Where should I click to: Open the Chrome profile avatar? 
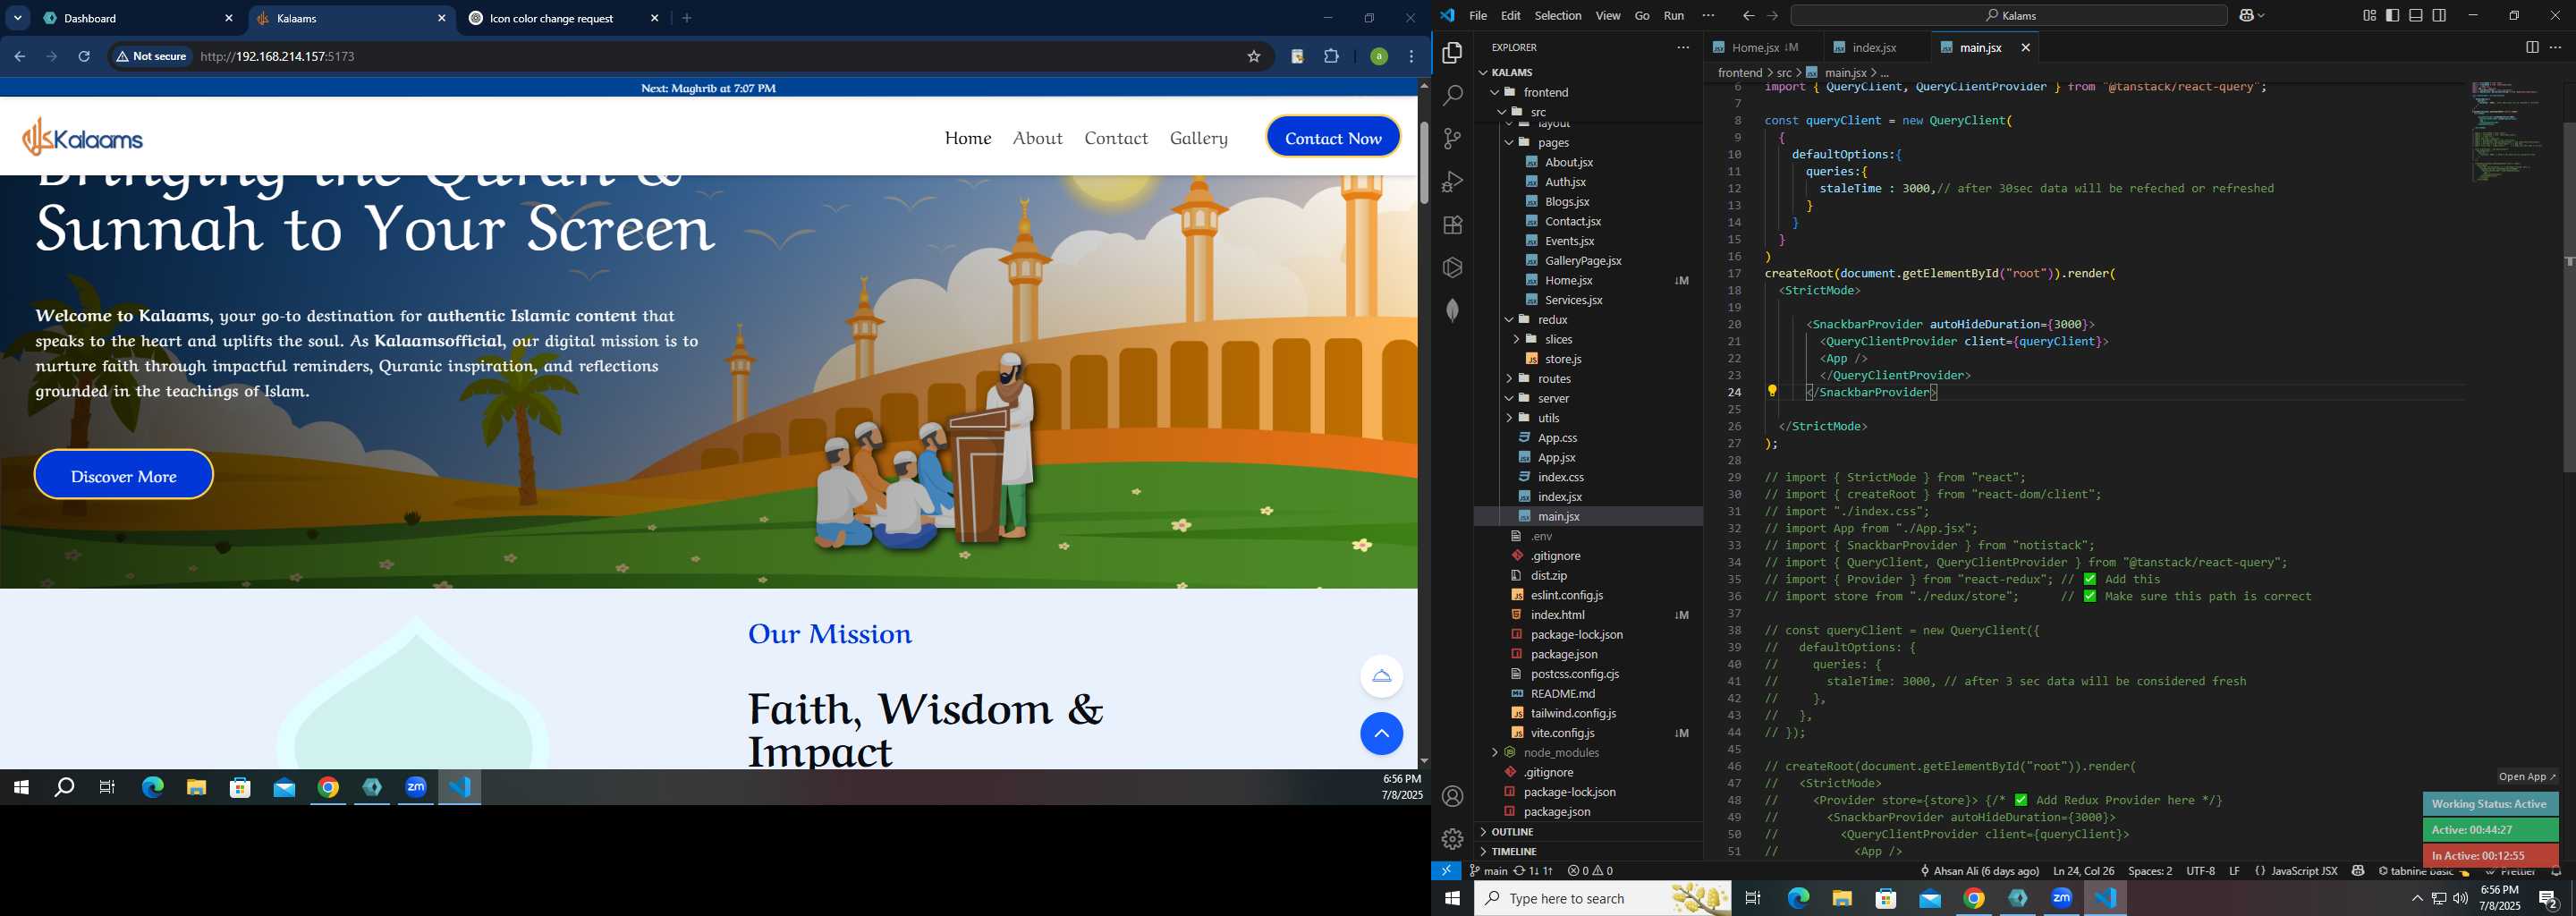[x=1379, y=57]
